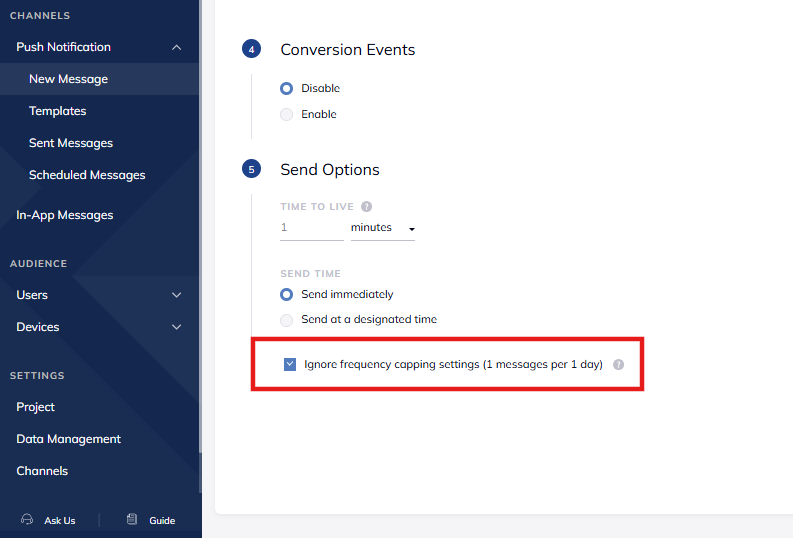The width and height of the screenshot is (793, 538).
Task: Go to Sent Messages
Action: tap(71, 143)
